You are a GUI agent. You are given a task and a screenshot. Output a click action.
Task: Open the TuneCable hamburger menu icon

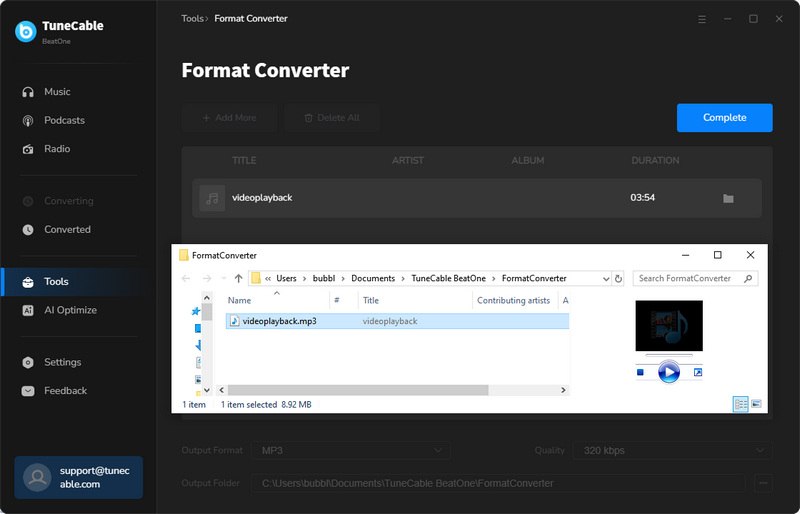(x=702, y=19)
